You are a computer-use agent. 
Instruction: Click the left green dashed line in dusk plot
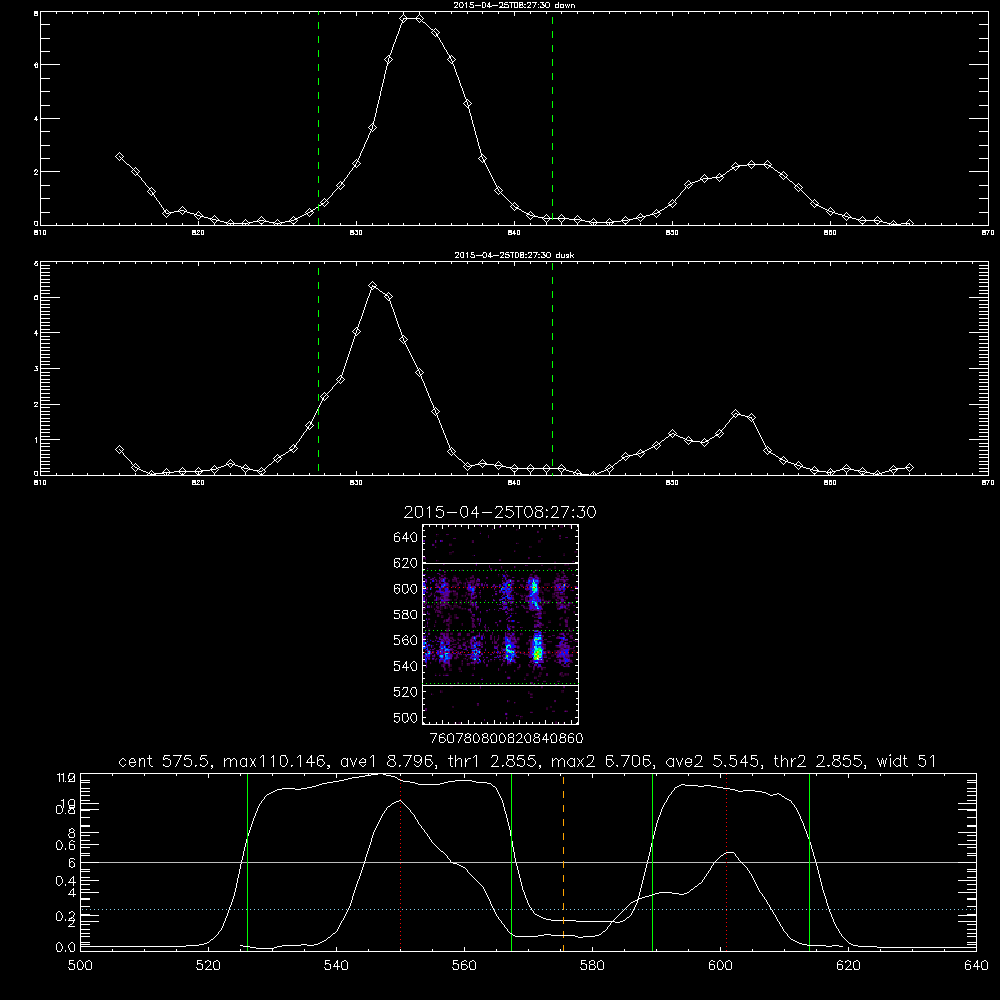pyautogui.click(x=318, y=369)
